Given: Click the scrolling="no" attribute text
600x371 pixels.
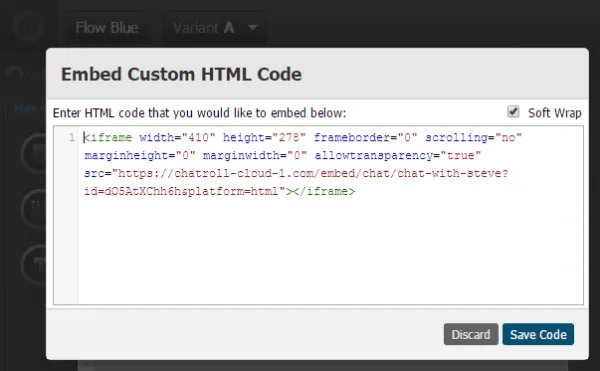Looking at the screenshot, I should coord(473,137).
